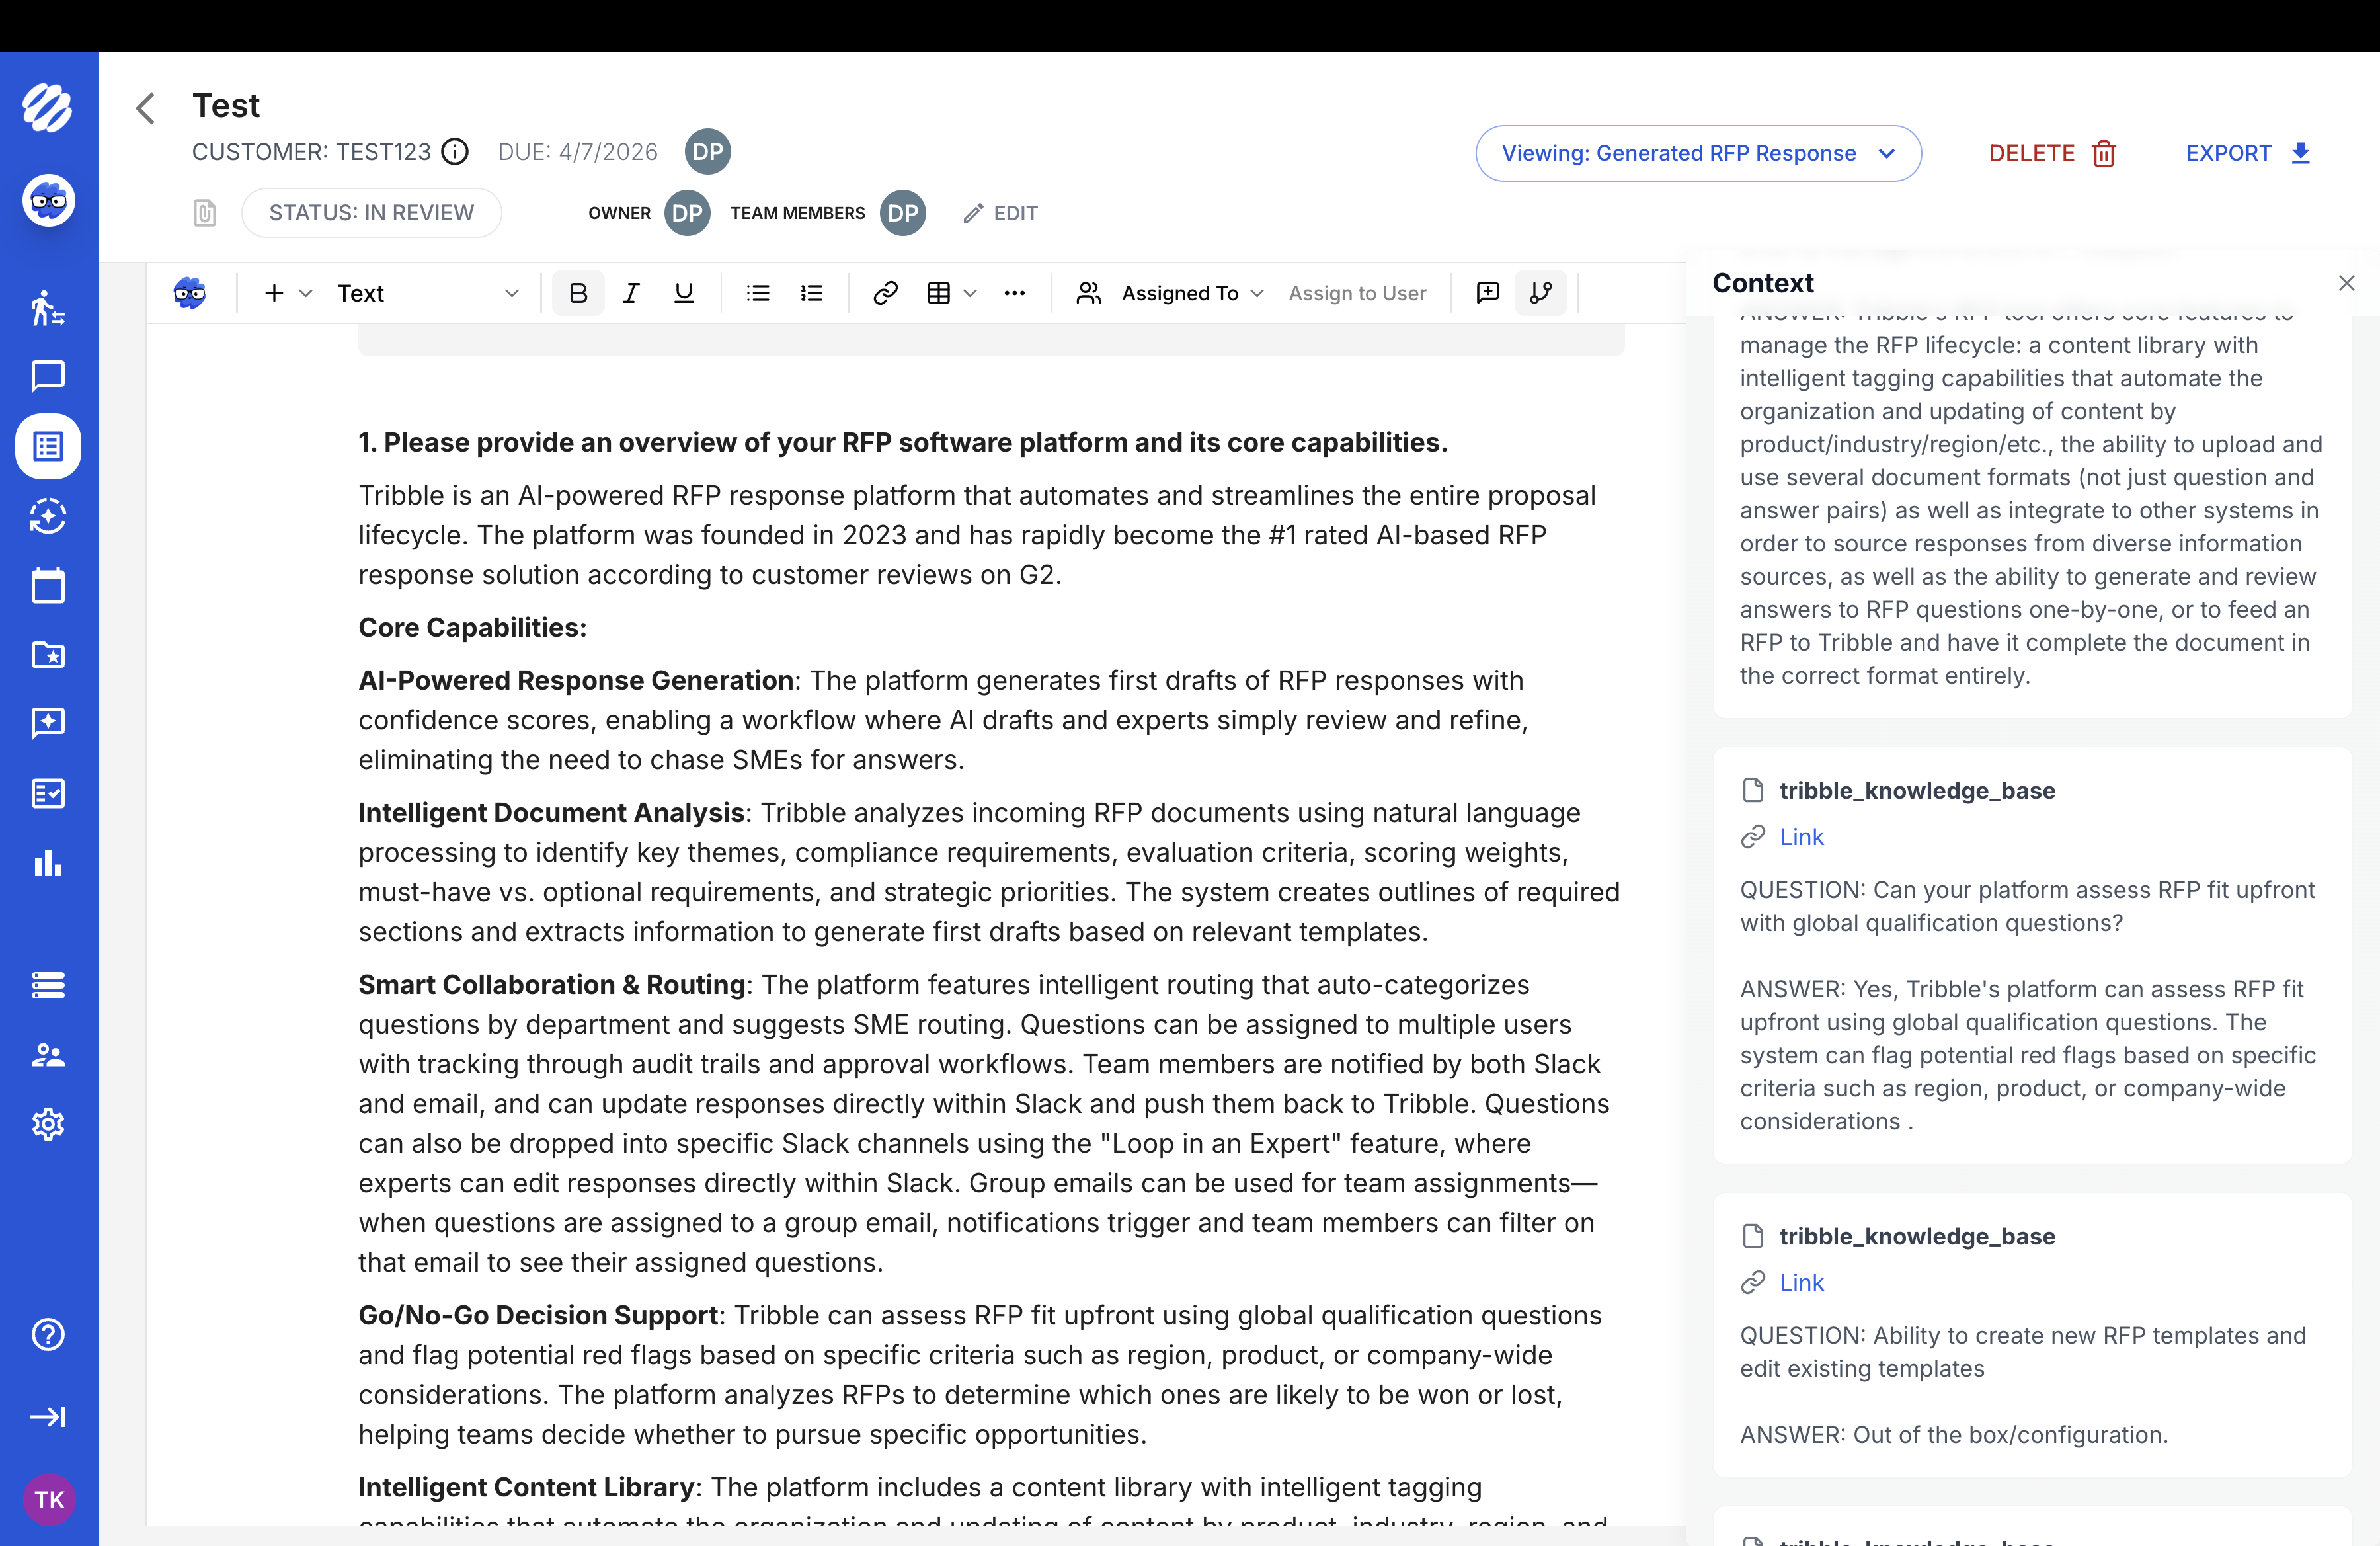The width and height of the screenshot is (2380, 1546).
Task: Open the Tribble bot avatar in the sidebar
Action: click(x=48, y=201)
